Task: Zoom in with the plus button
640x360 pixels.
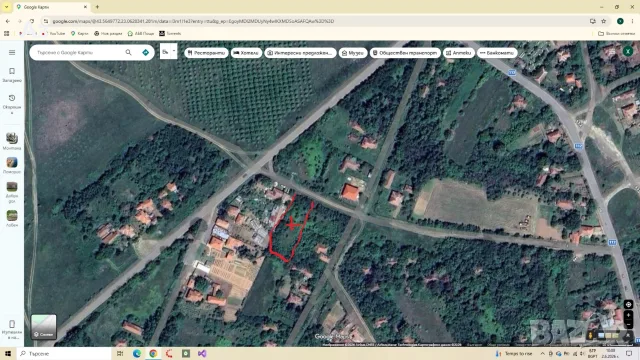Action: click(628, 315)
